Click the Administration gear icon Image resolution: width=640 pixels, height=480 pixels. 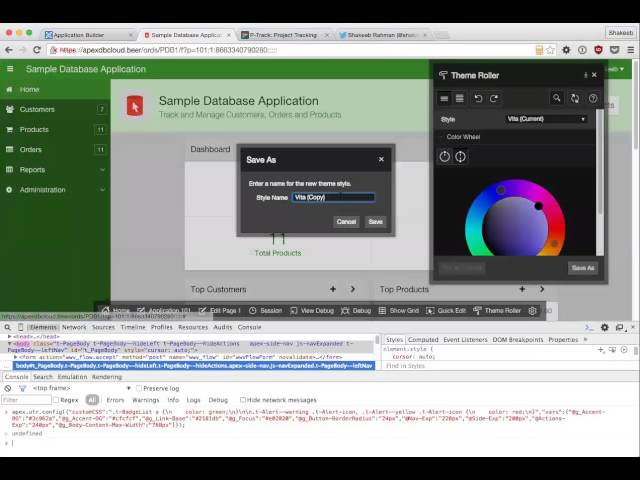9,190
